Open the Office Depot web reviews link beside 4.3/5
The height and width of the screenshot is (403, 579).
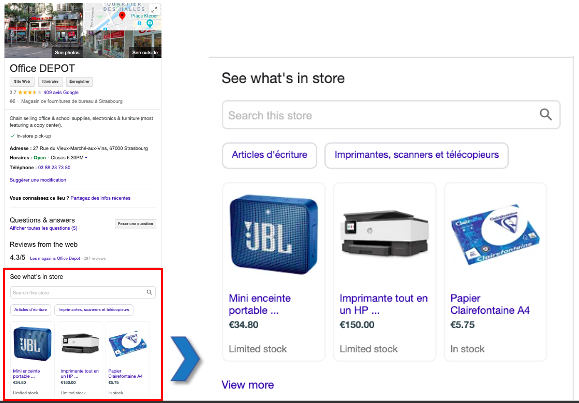[x=55, y=259]
